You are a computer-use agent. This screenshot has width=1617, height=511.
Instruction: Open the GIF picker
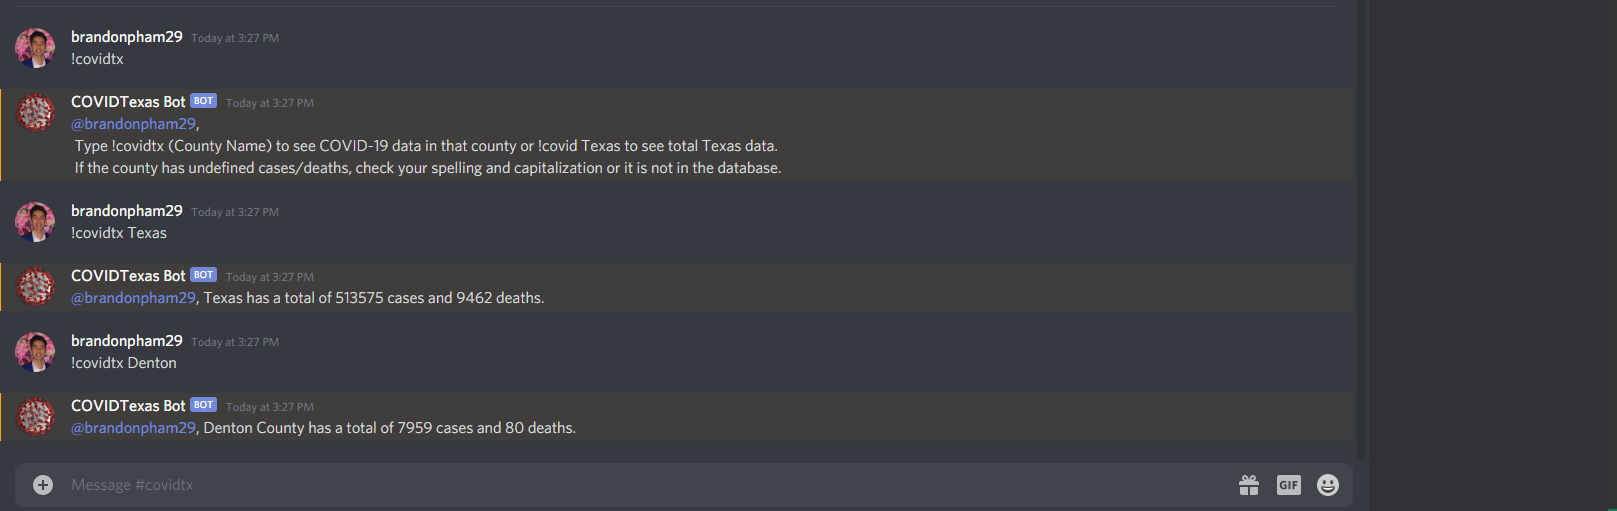1288,485
